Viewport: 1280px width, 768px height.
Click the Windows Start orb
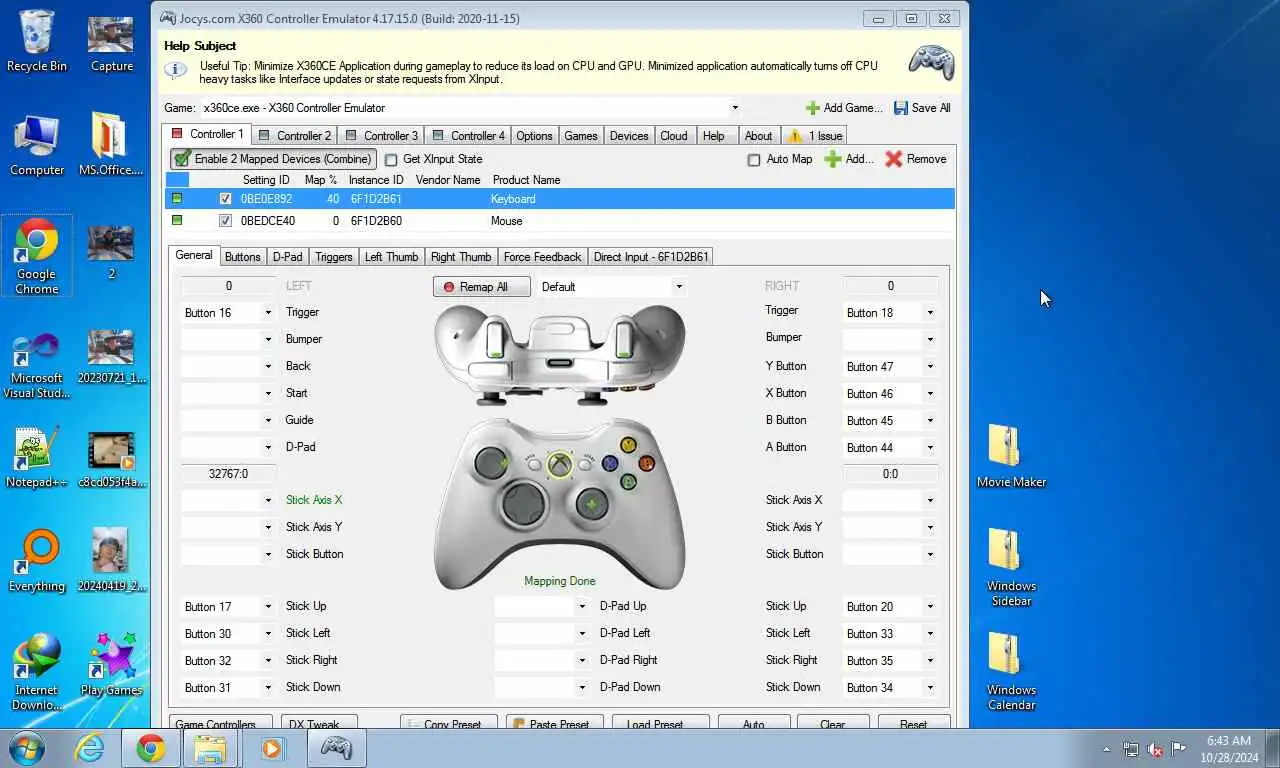tap(27, 748)
